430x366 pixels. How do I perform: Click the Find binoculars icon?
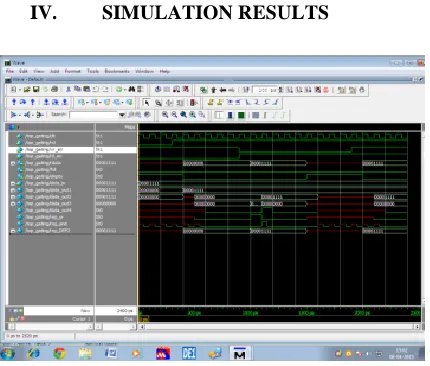(132, 89)
